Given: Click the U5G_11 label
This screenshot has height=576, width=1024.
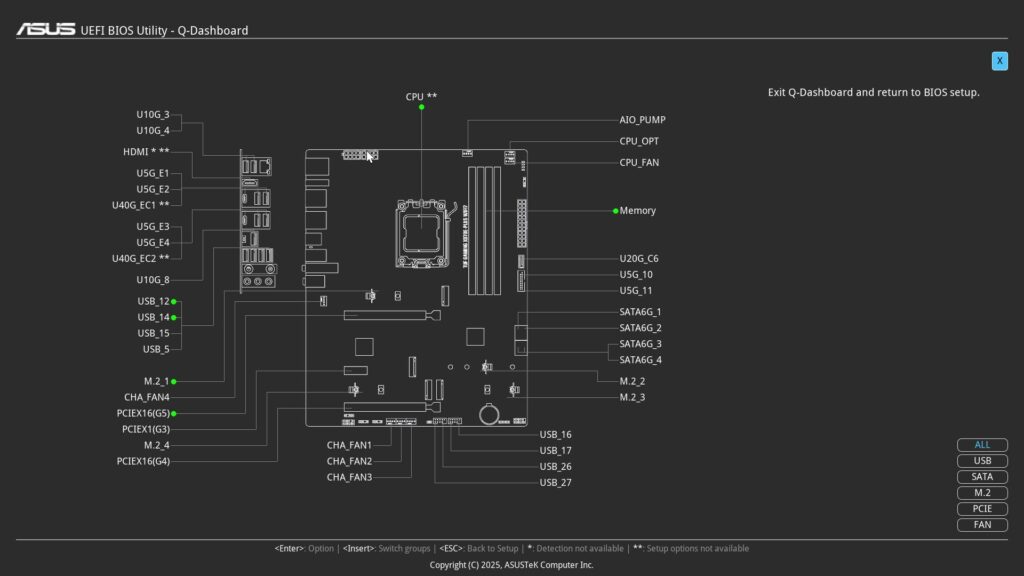Looking at the screenshot, I should [635, 291].
